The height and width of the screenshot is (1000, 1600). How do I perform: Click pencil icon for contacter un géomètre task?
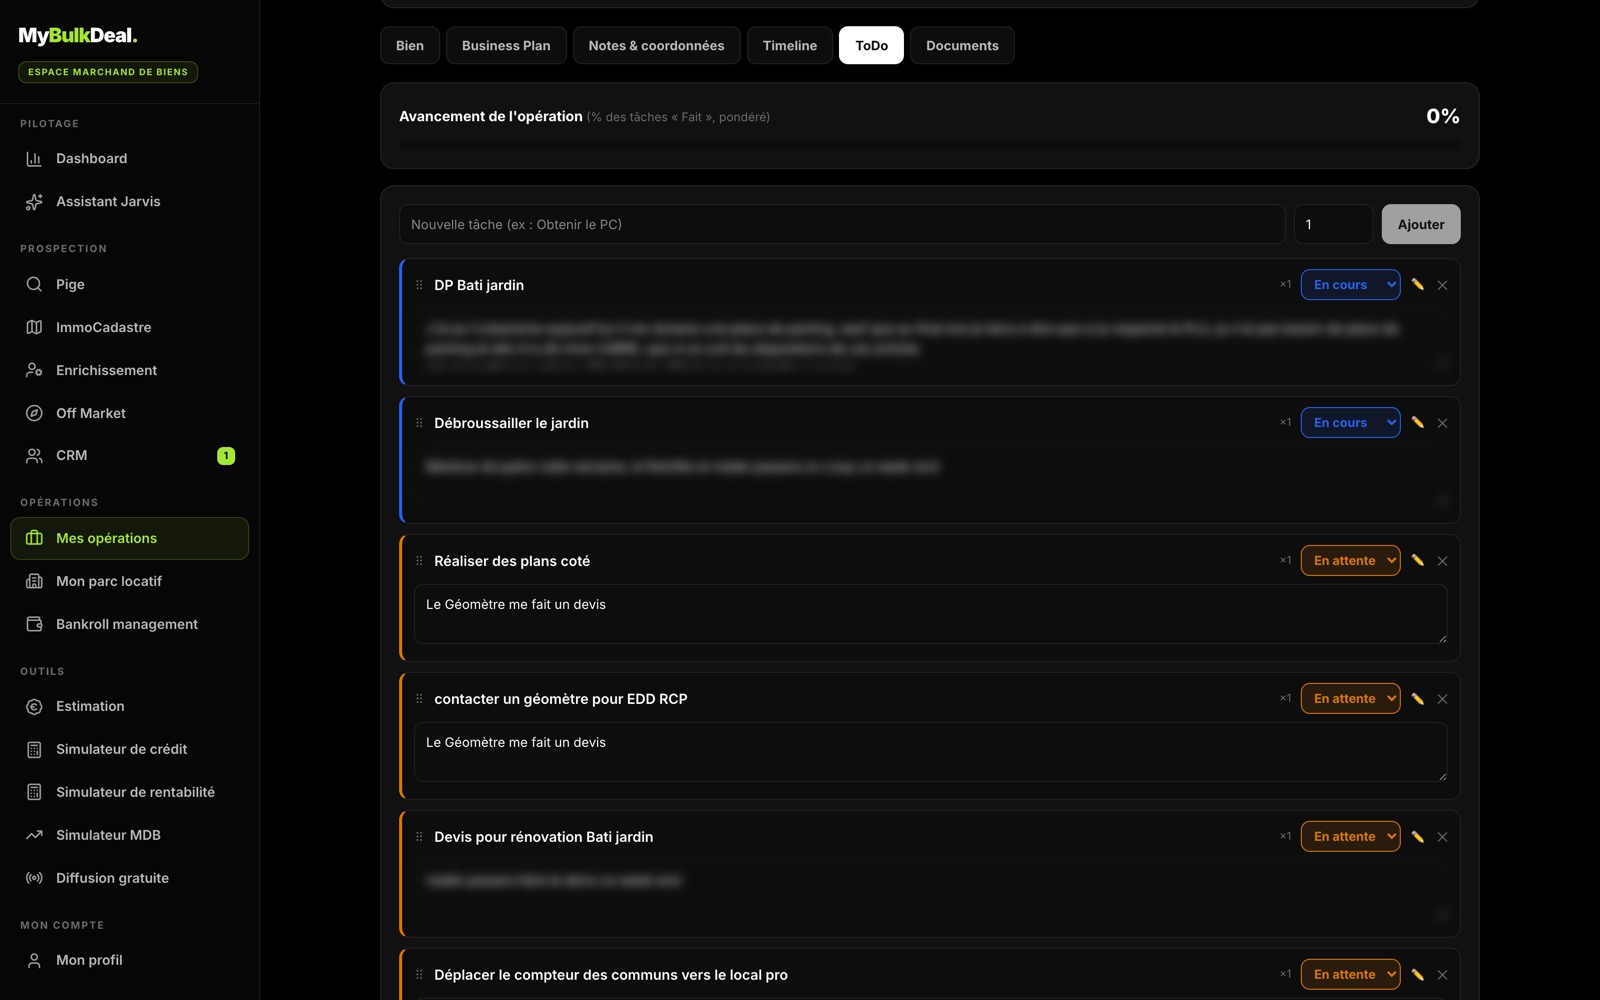click(1418, 699)
